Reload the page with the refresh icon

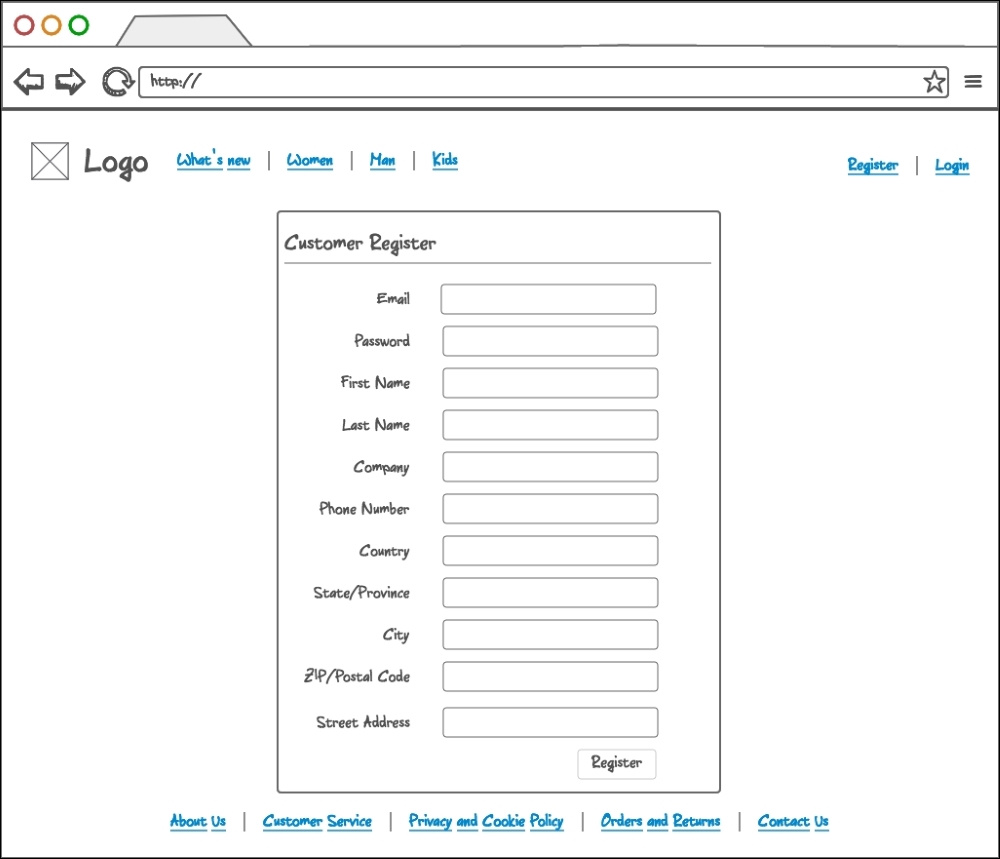click(117, 81)
